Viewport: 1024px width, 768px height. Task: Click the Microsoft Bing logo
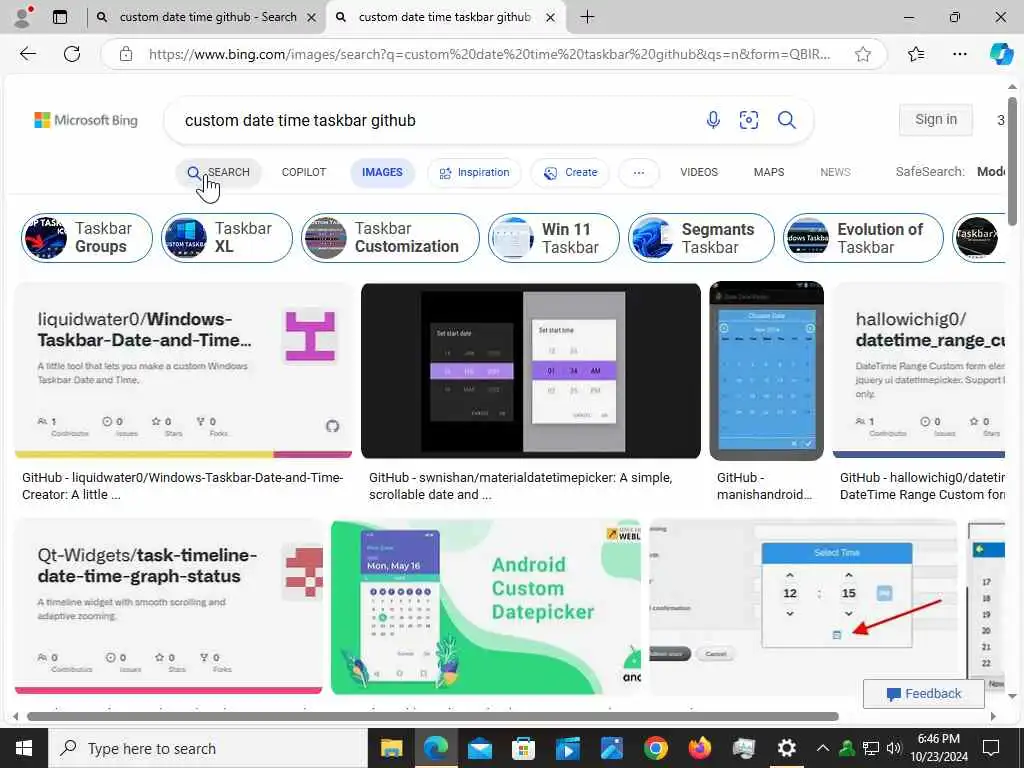click(x=86, y=120)
